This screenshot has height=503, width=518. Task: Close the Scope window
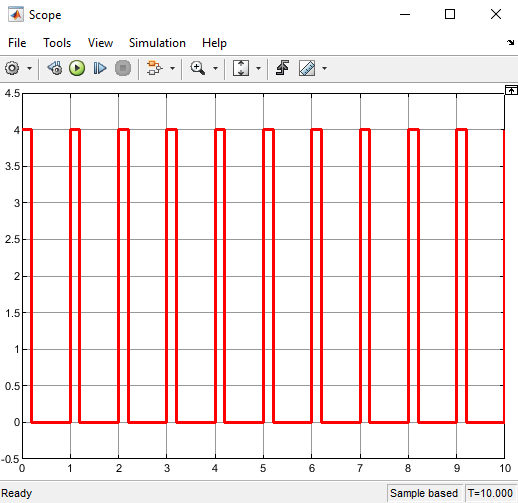496,14
